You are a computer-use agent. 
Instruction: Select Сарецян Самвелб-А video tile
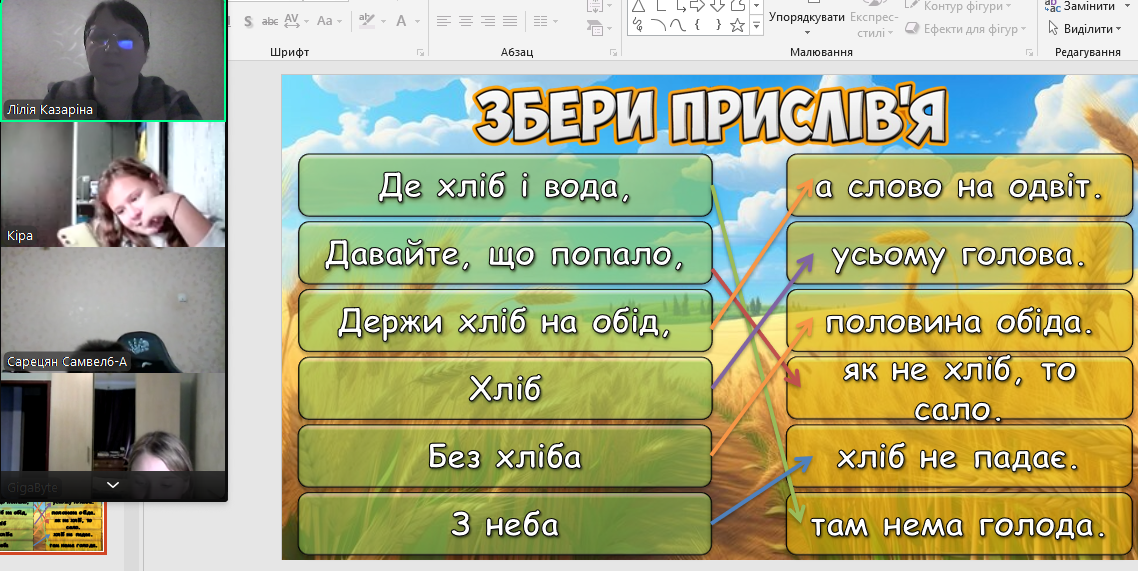click(x=112, y=310)
